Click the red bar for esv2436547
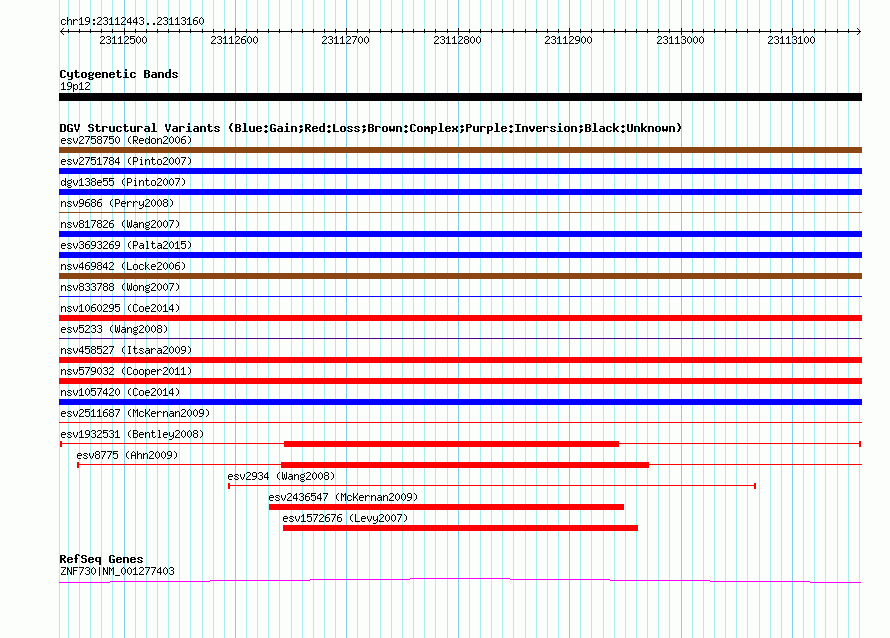The width and height of the screenshot is (890, 638). (x=446, y=507)
